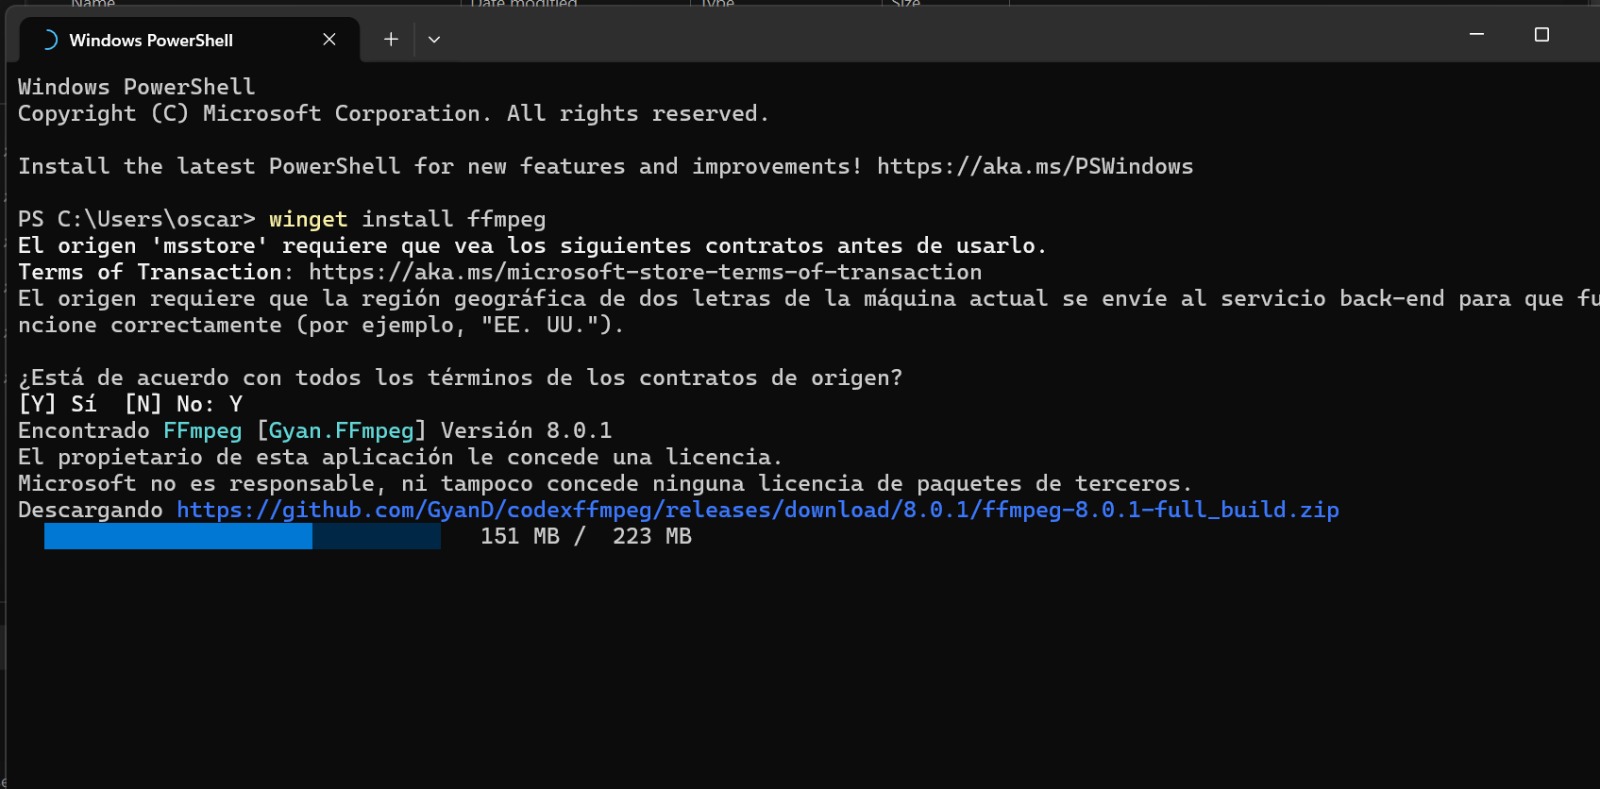Select the Windows PowerShell tab
This screenshot has width=1600, height=789.
coord(150,40)
